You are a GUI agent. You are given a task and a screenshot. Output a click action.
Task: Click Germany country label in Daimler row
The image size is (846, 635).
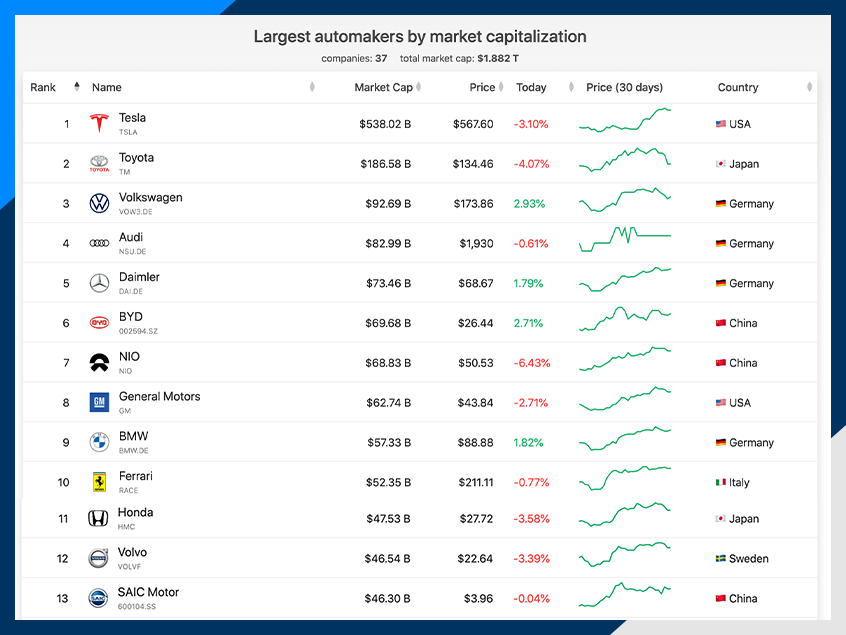tap(752, 283)
